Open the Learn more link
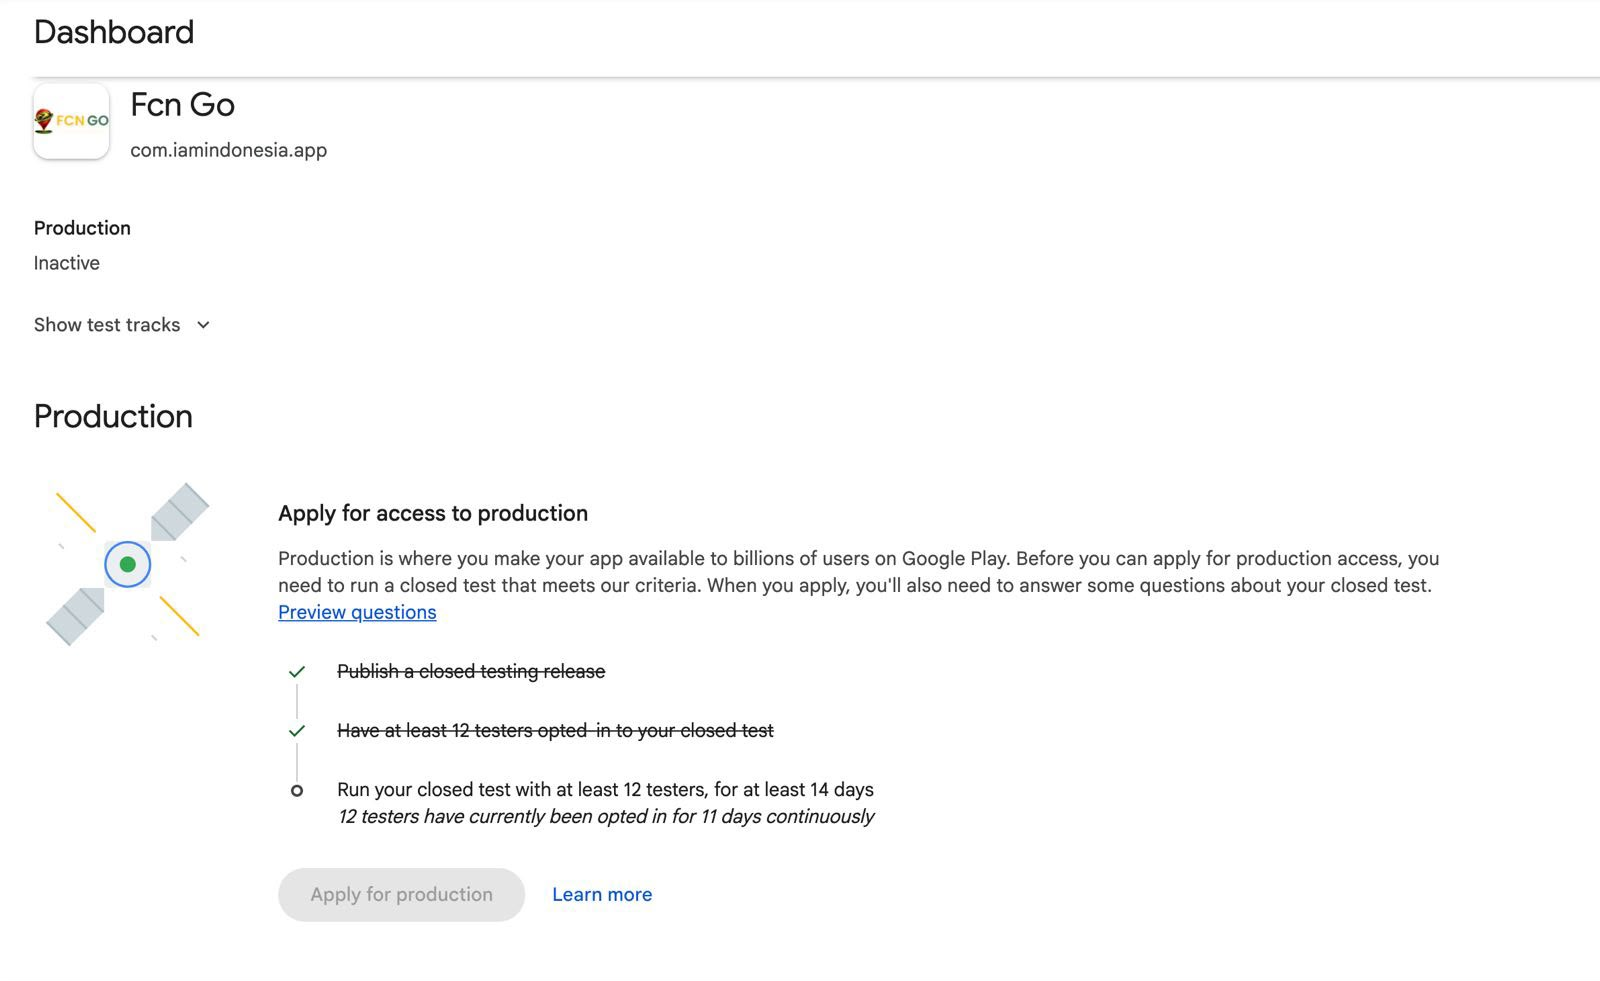This screenshot has width=1600, height=981. [x=602, y=895]
